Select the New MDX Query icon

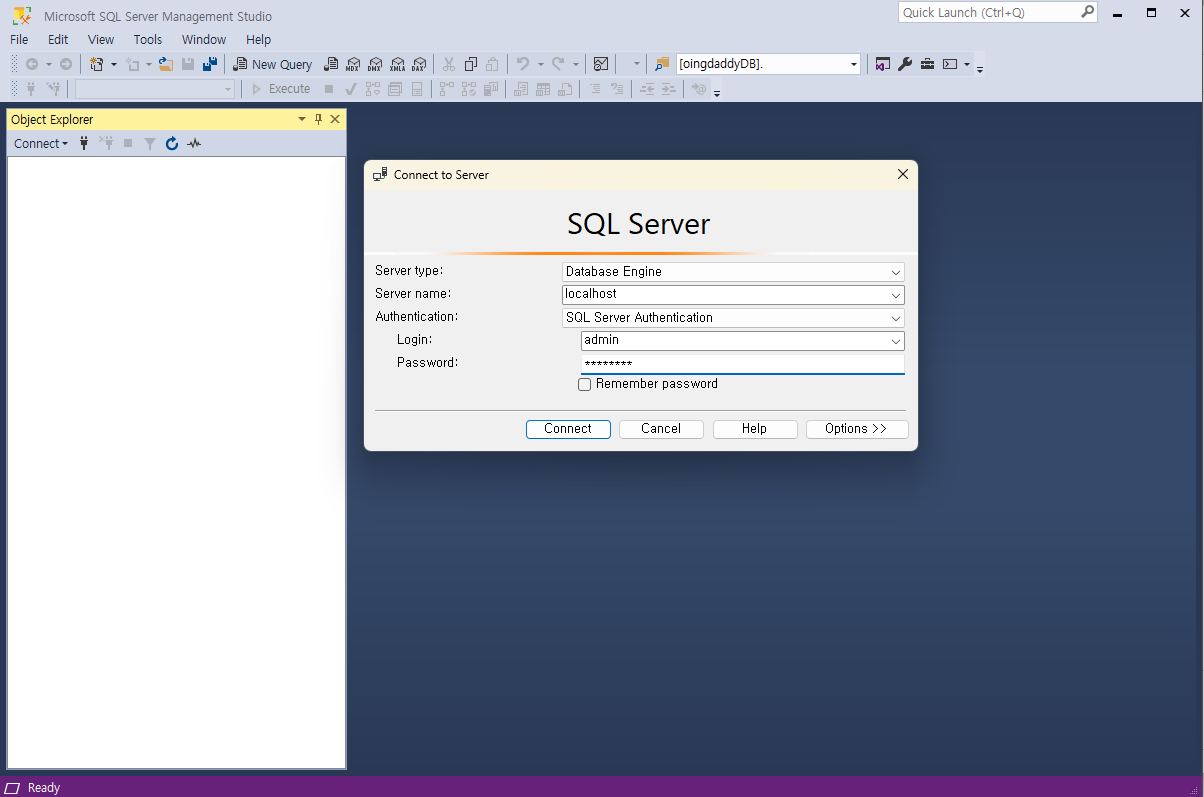353,63
